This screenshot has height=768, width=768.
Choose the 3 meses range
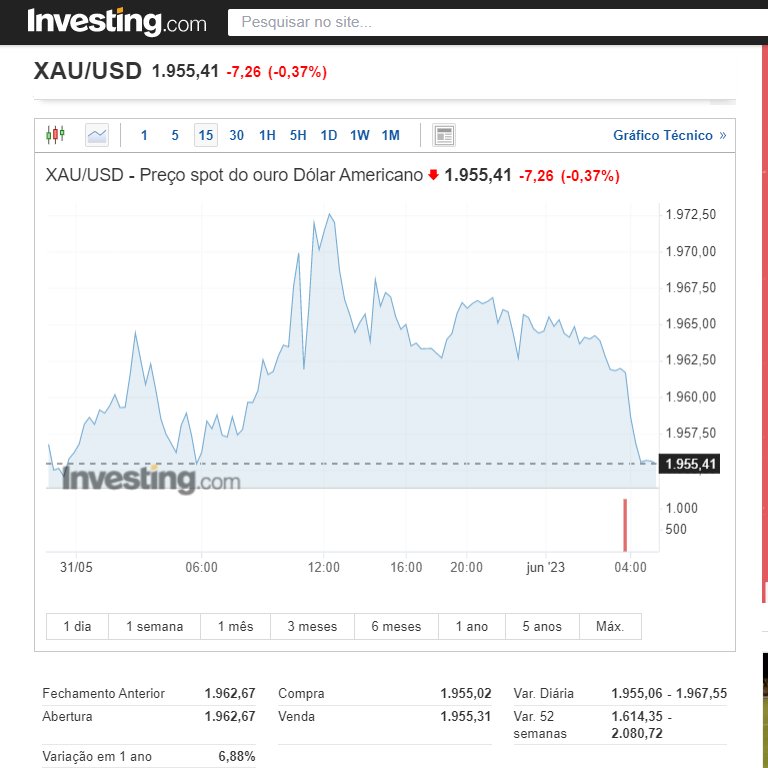coord(312,626)
